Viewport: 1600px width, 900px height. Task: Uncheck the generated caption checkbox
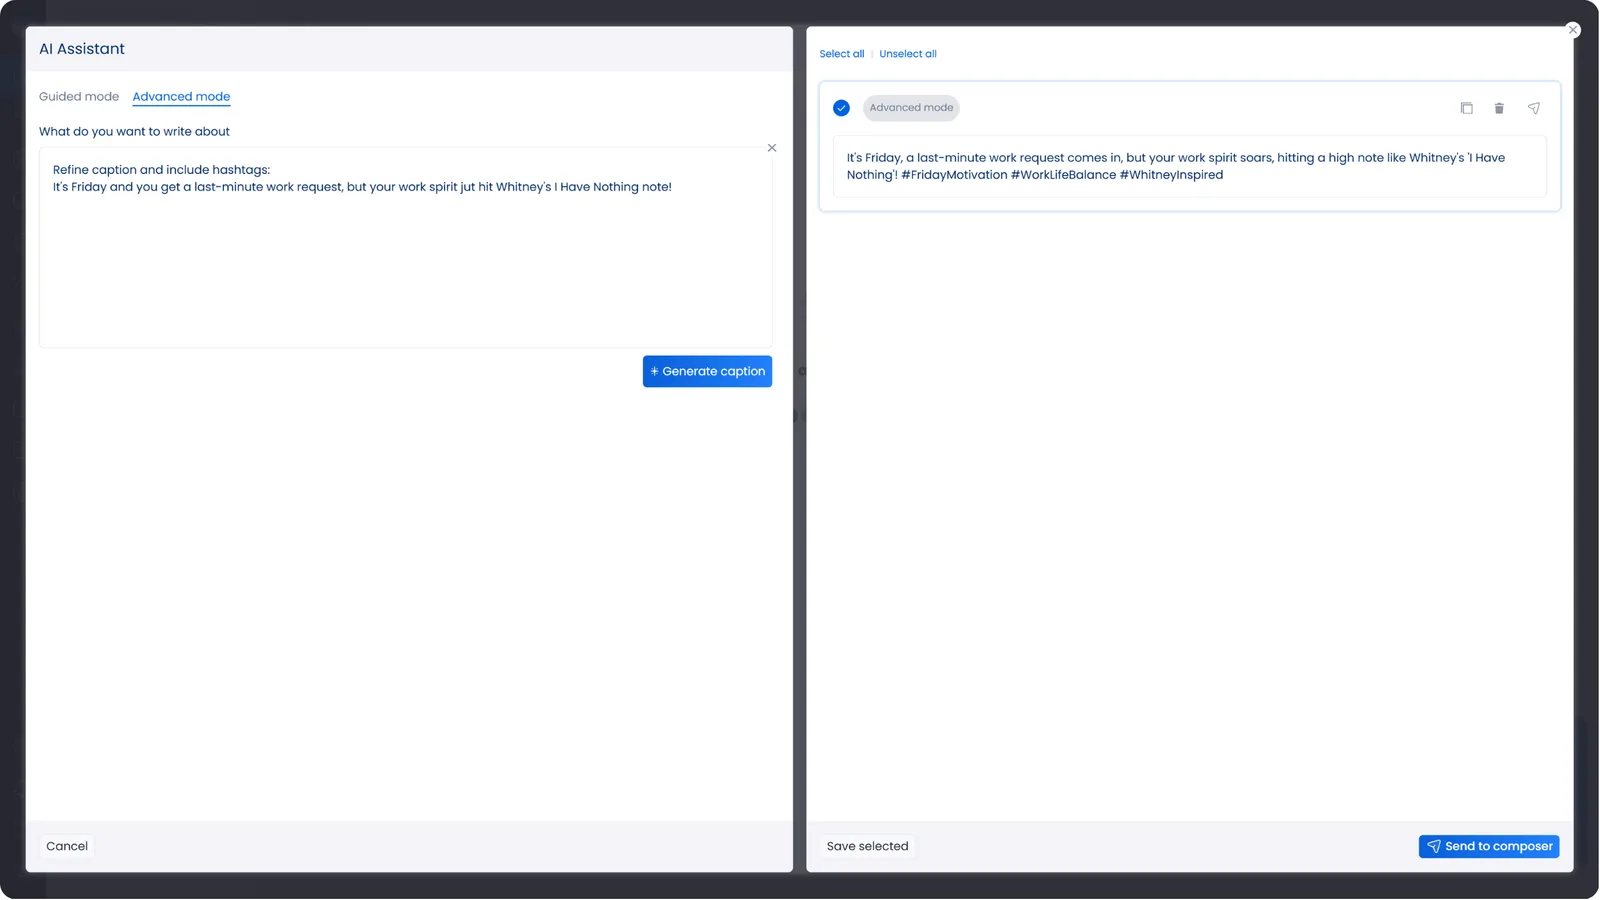841,108
